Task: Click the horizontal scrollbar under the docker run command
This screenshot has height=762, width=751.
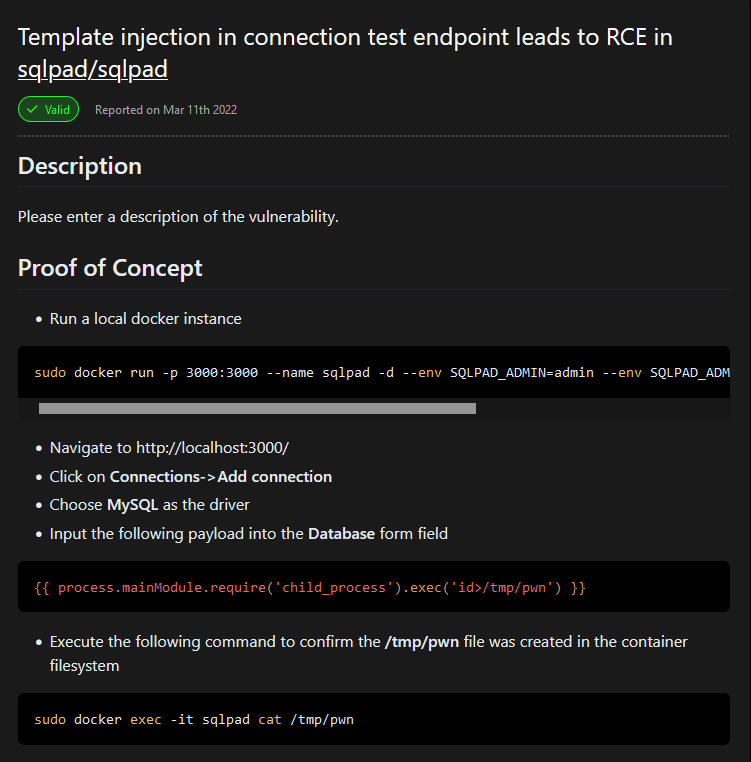Action: 257,409
